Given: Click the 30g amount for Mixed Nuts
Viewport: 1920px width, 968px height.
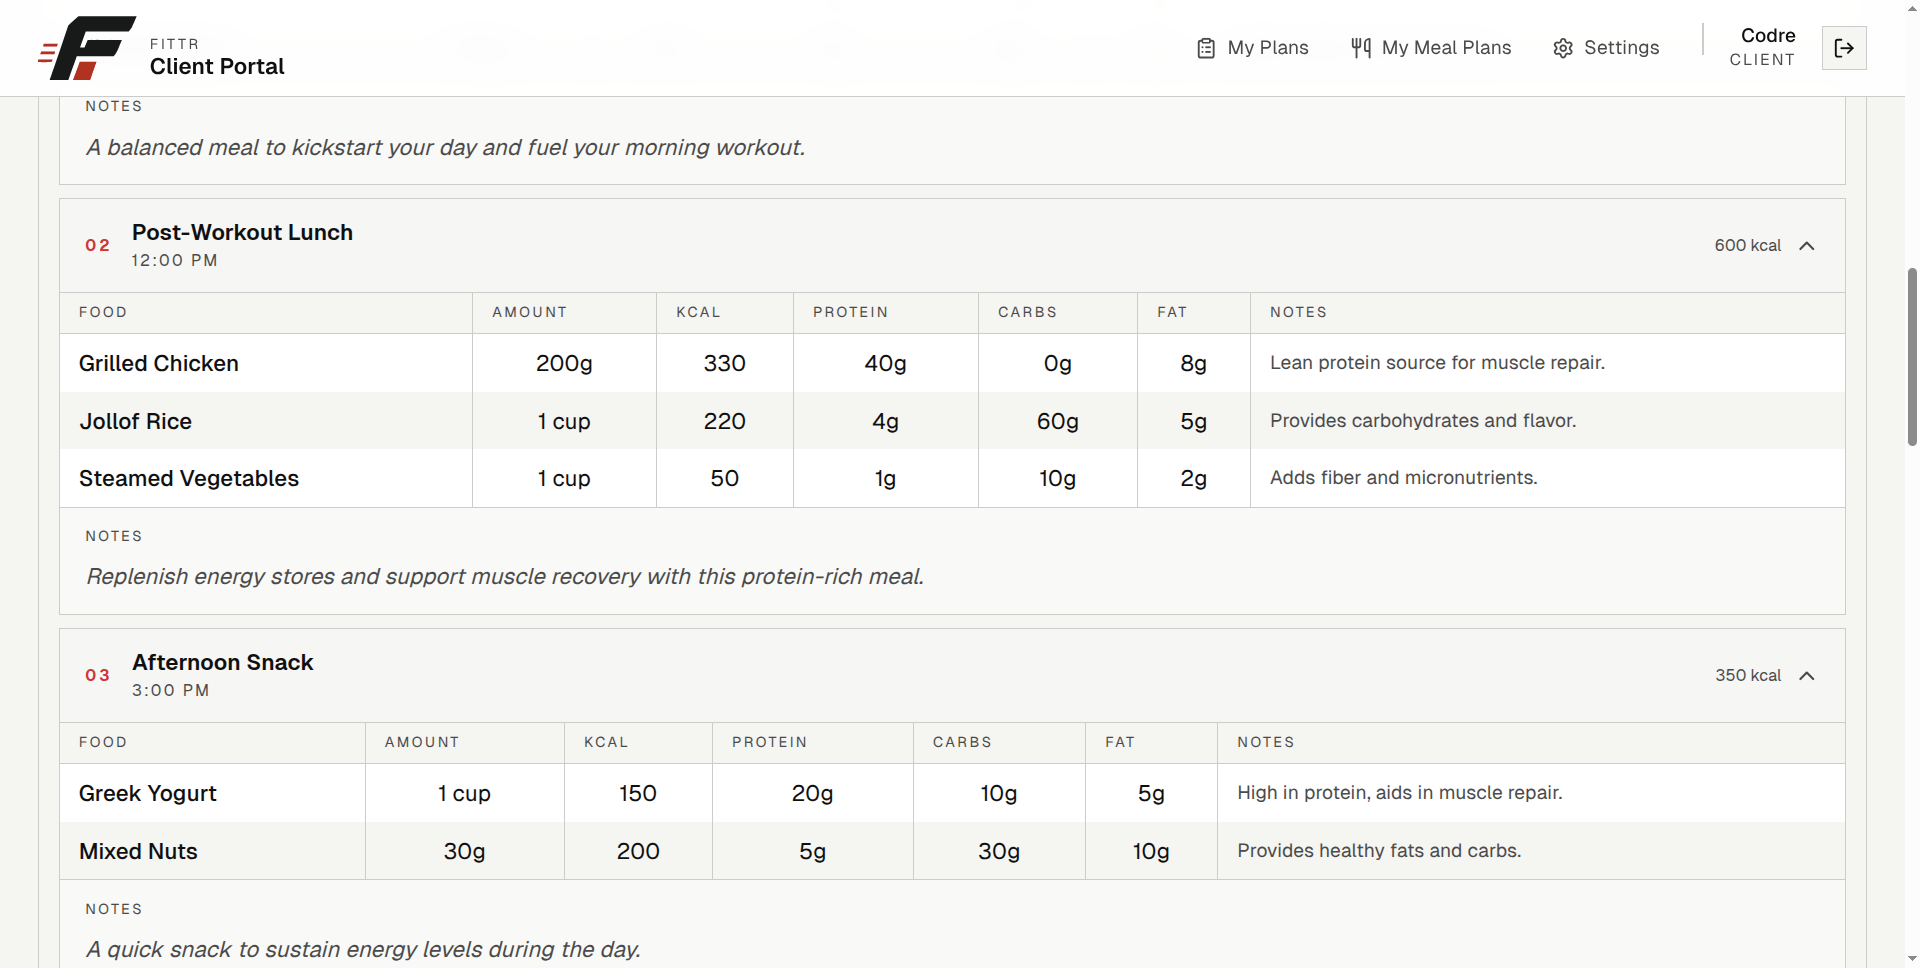Looking at the screenshot, I should 464,851.
